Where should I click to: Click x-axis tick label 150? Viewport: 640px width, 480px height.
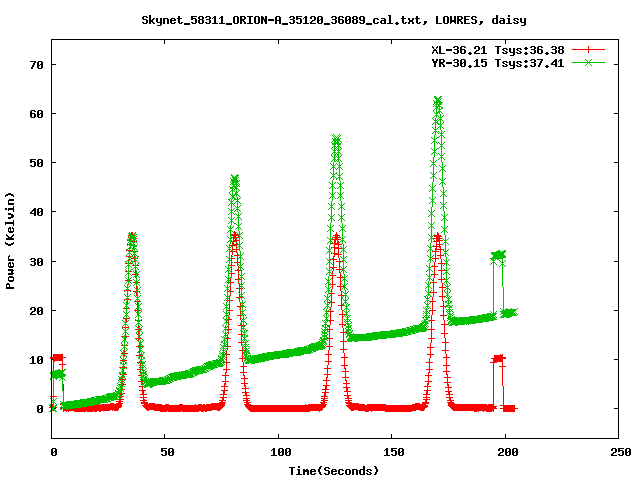tap(394, 452)
